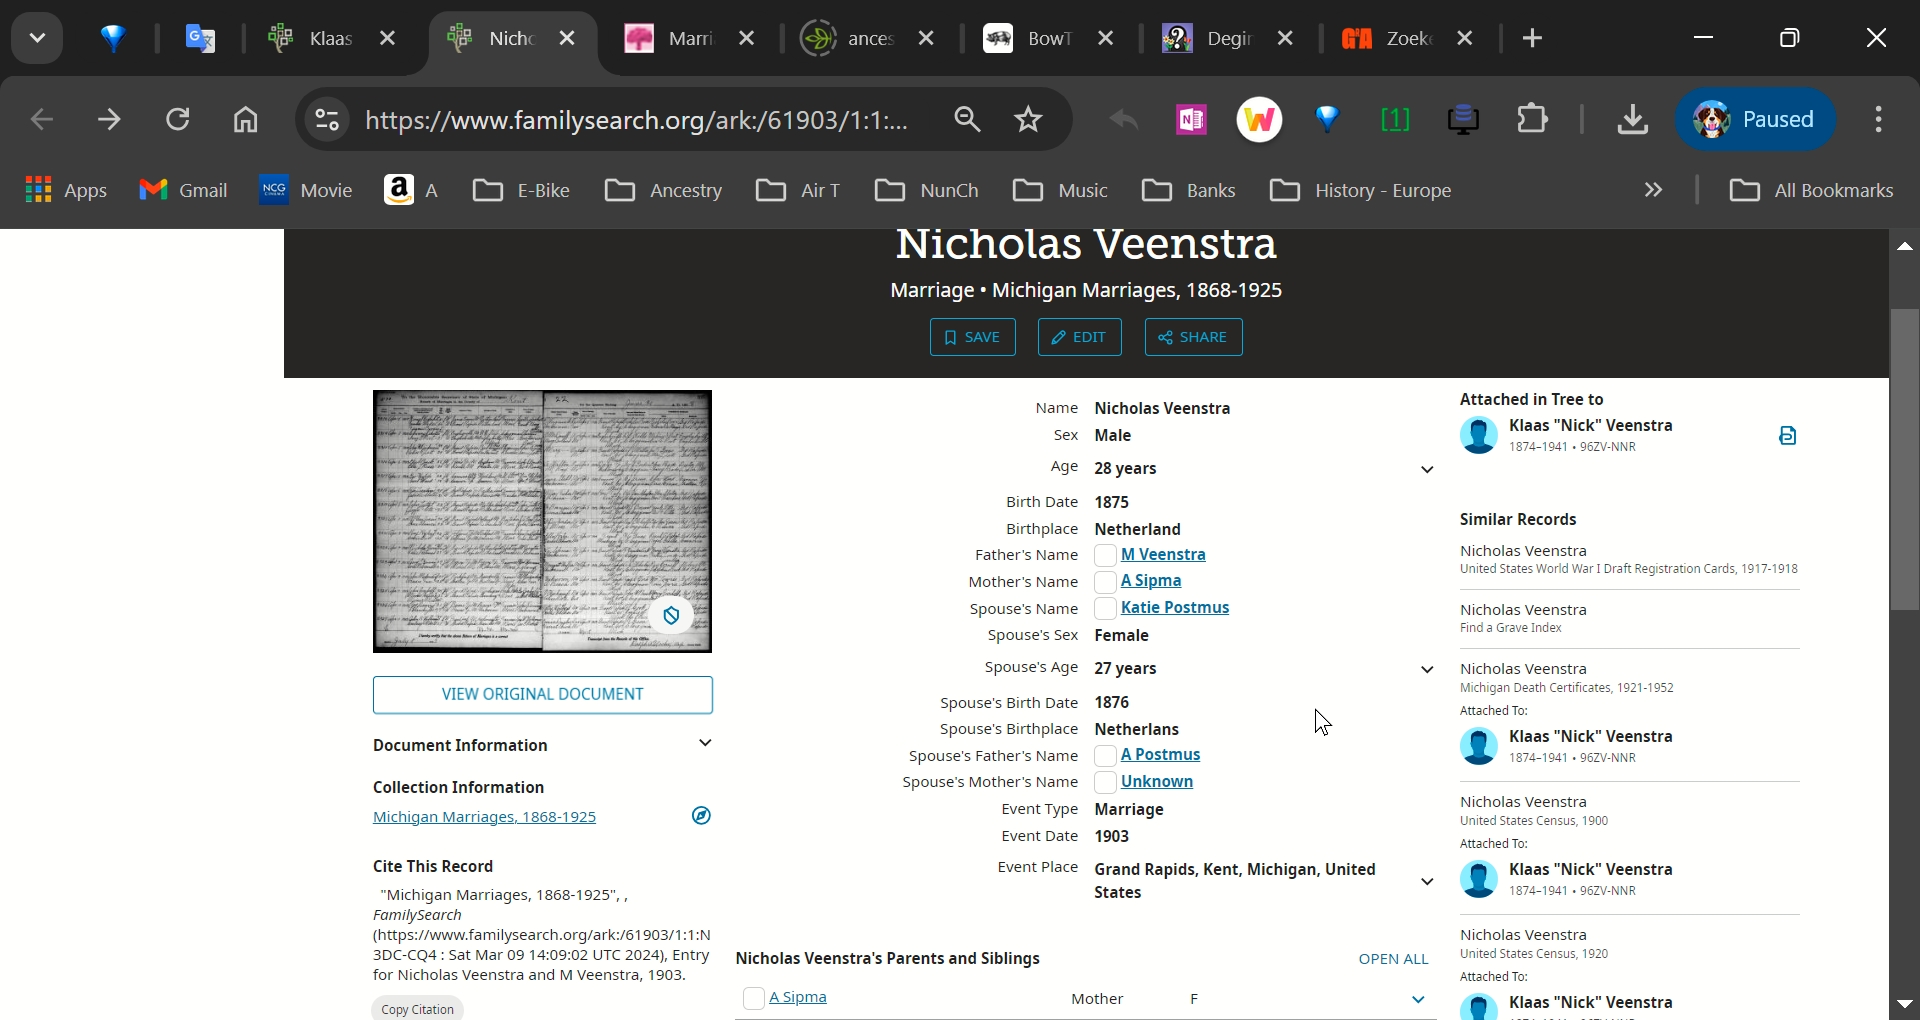Open the Amazon A bookmark

coord(411,190)
